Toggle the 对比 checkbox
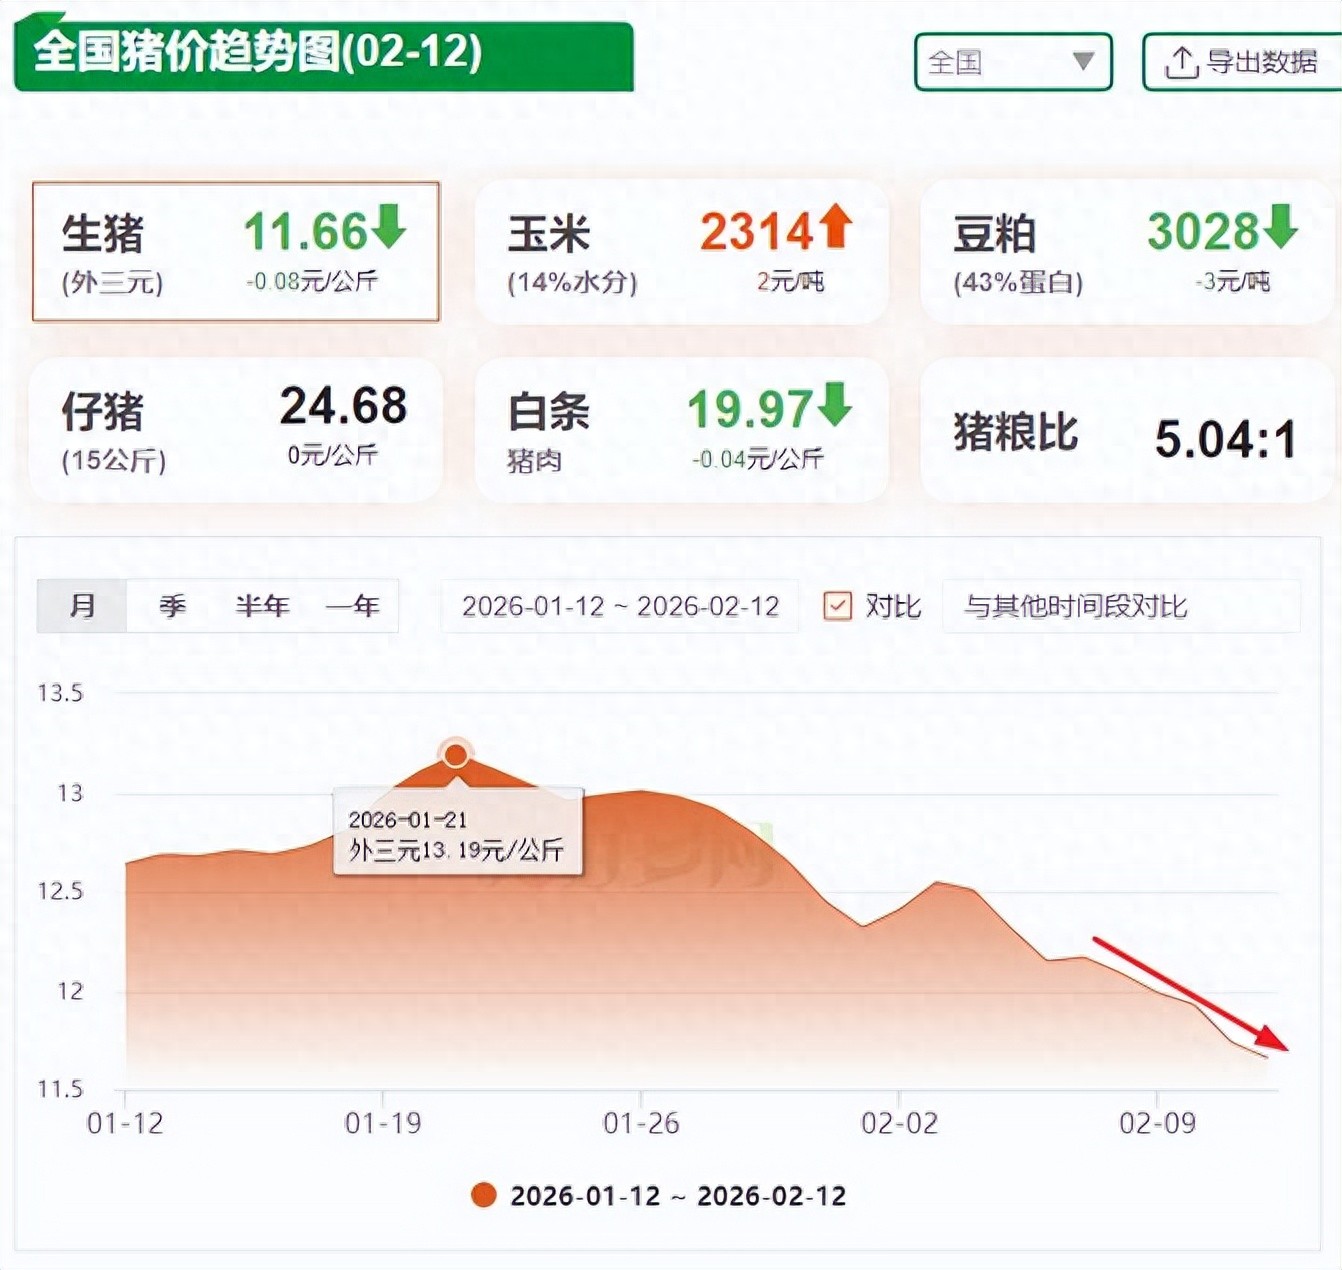1342x1270 pixels. coord(837,606)
